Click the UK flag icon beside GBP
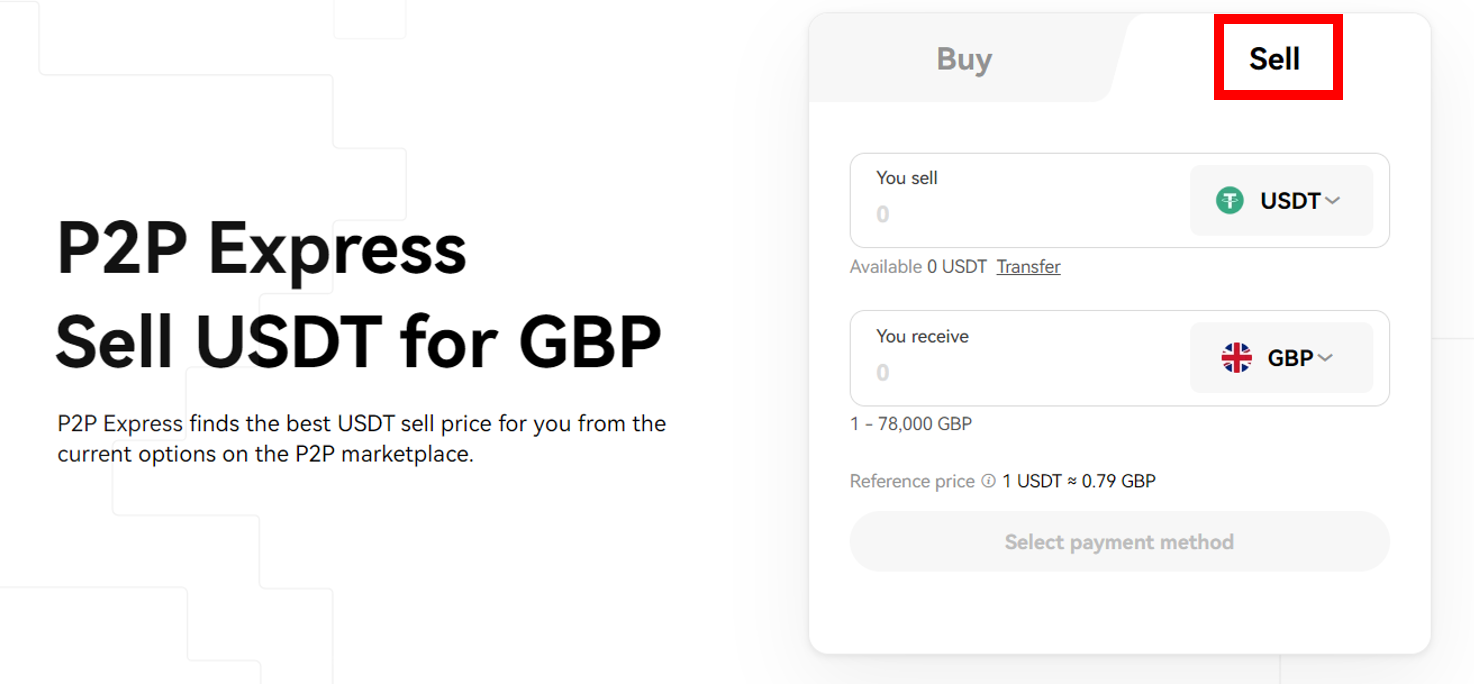This screenshot has height=684, width=1474. click(x=1237, y=358)
